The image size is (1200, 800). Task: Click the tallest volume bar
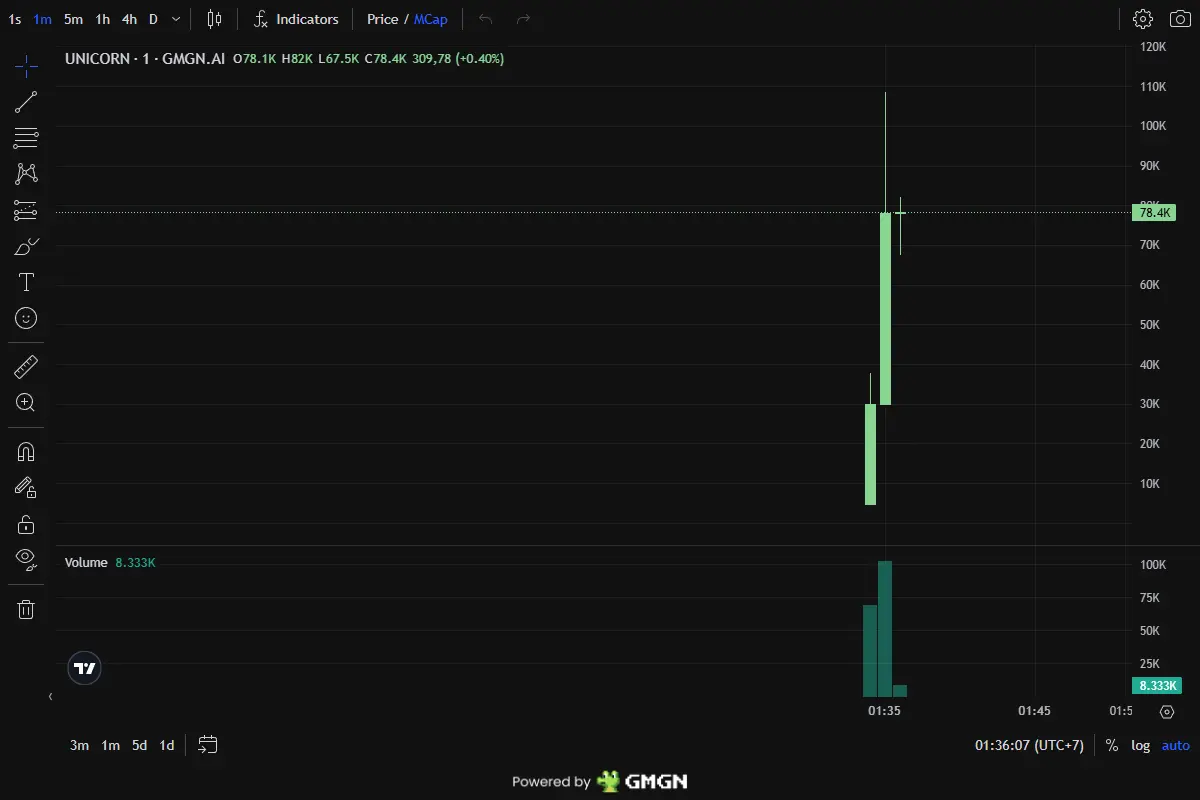point(885,628)
